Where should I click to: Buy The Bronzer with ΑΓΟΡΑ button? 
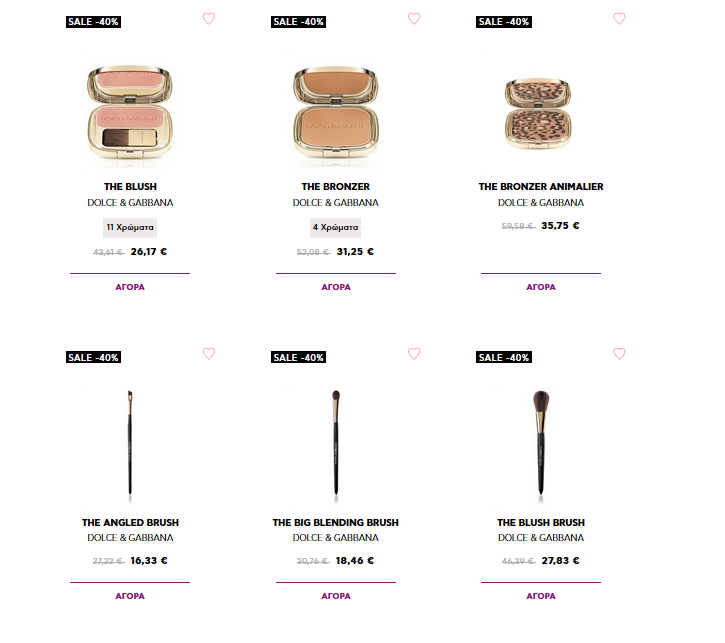coord(336,287)
